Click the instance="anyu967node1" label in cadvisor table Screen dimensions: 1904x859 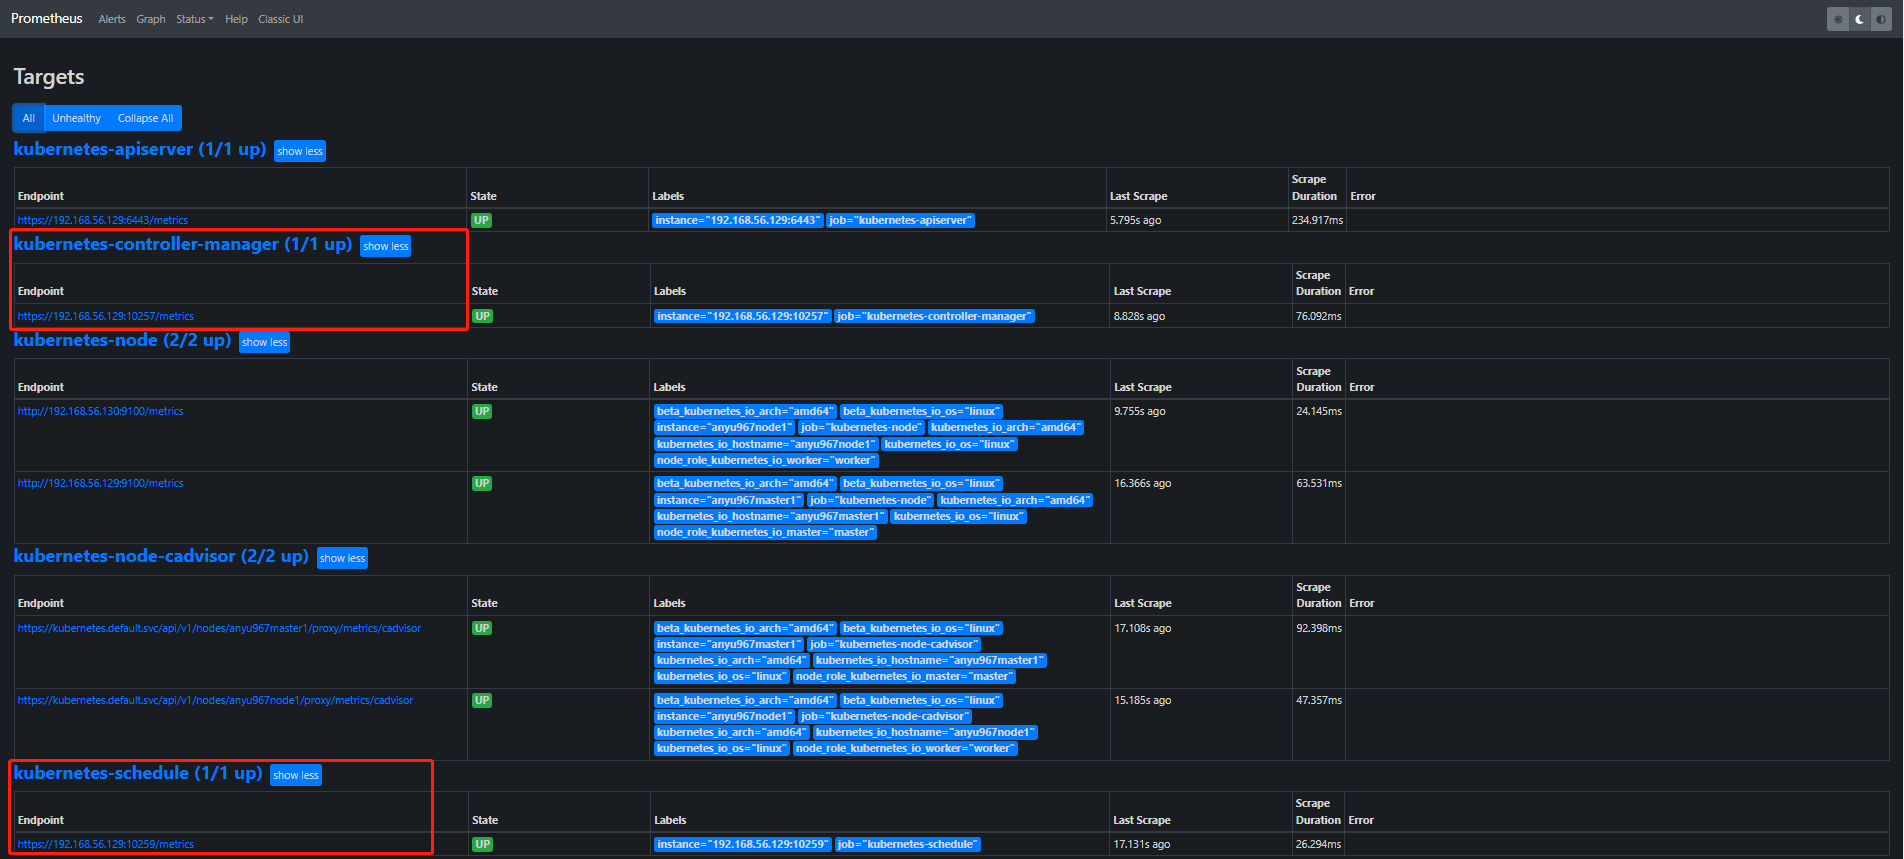tap(725, 716)
